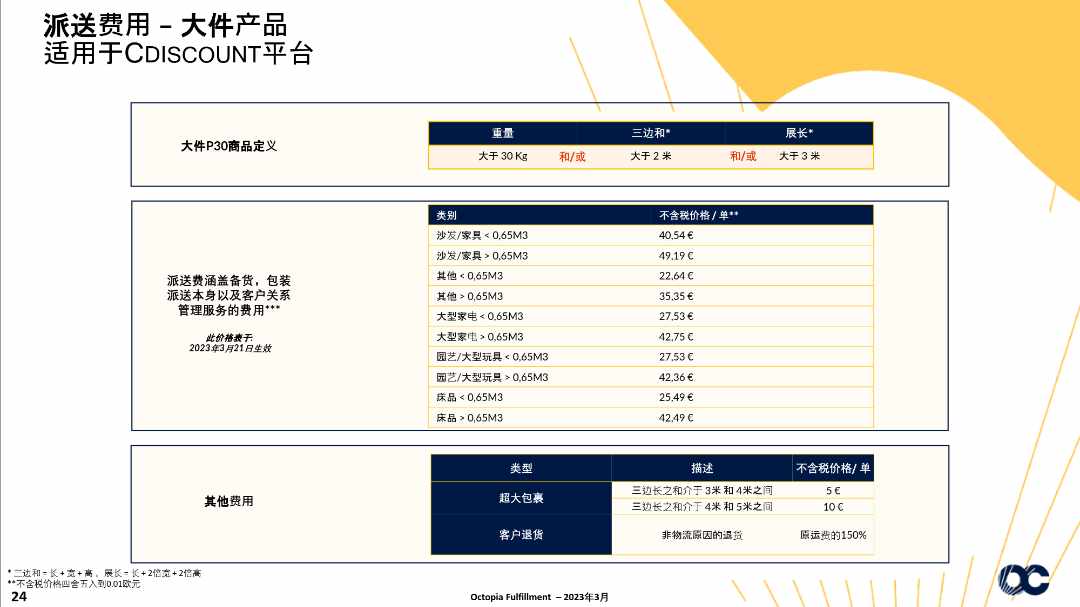
Task: Click the paragraph starting 派送费涵盖备货
Action: [x=229, y=296]
